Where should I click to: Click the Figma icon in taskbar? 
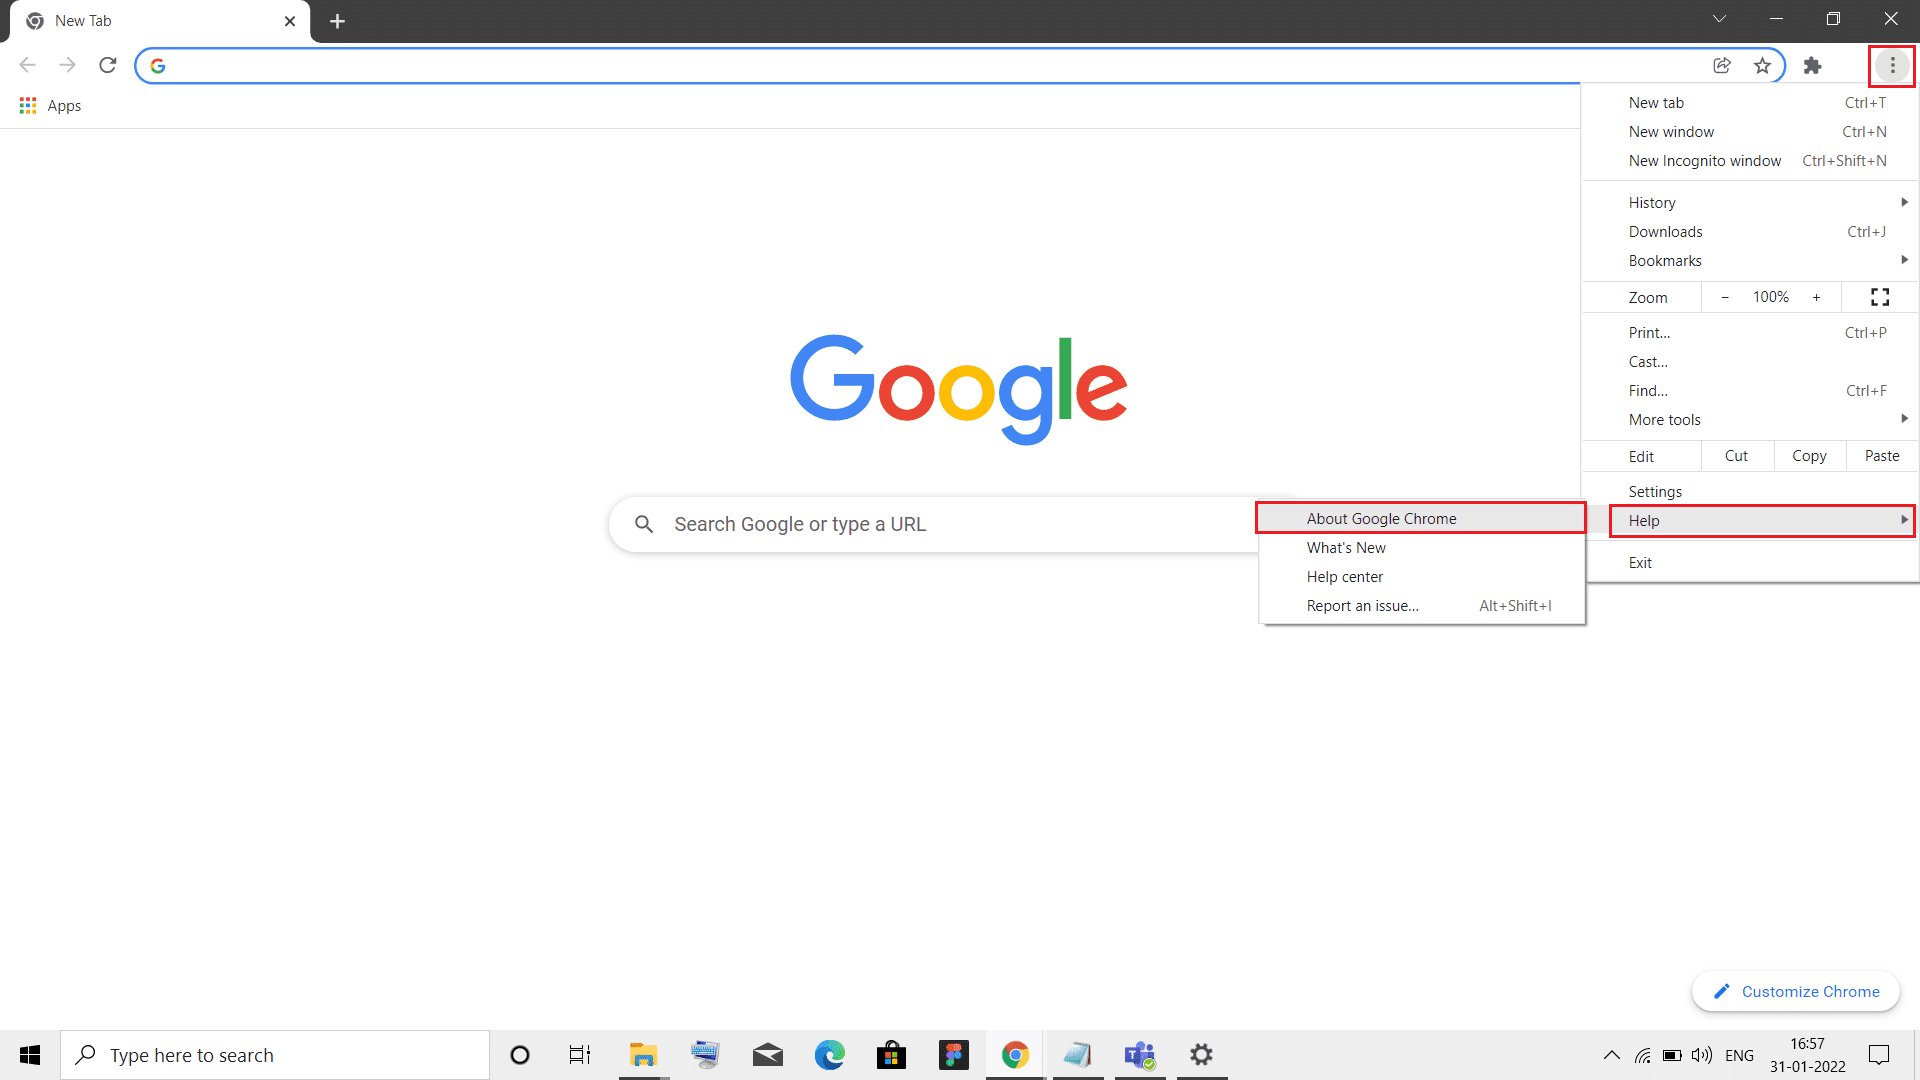953,1054
